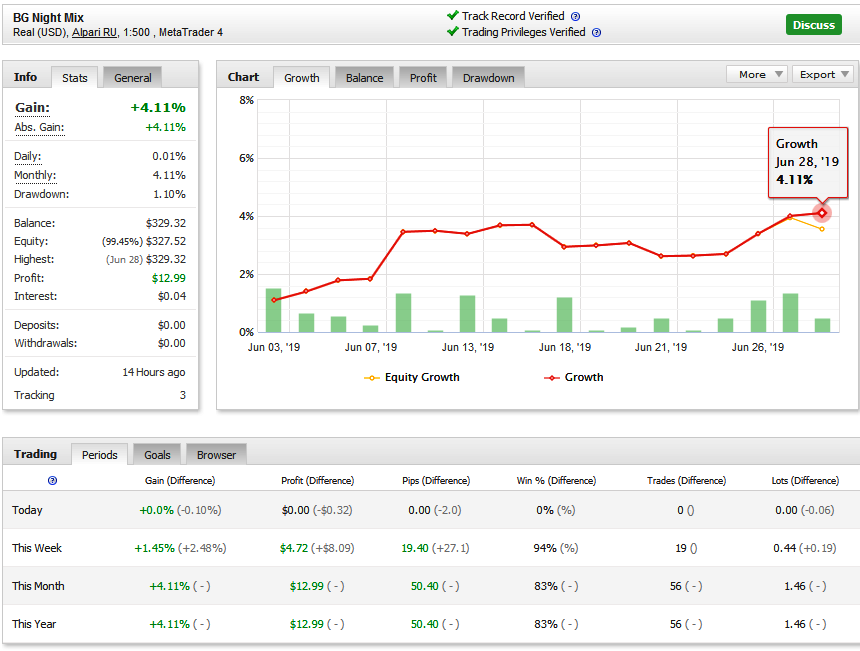The height and width of the screenshot is (651, 860).
Task: Click the Equity value $327.52
Action: tap(166, 241)
